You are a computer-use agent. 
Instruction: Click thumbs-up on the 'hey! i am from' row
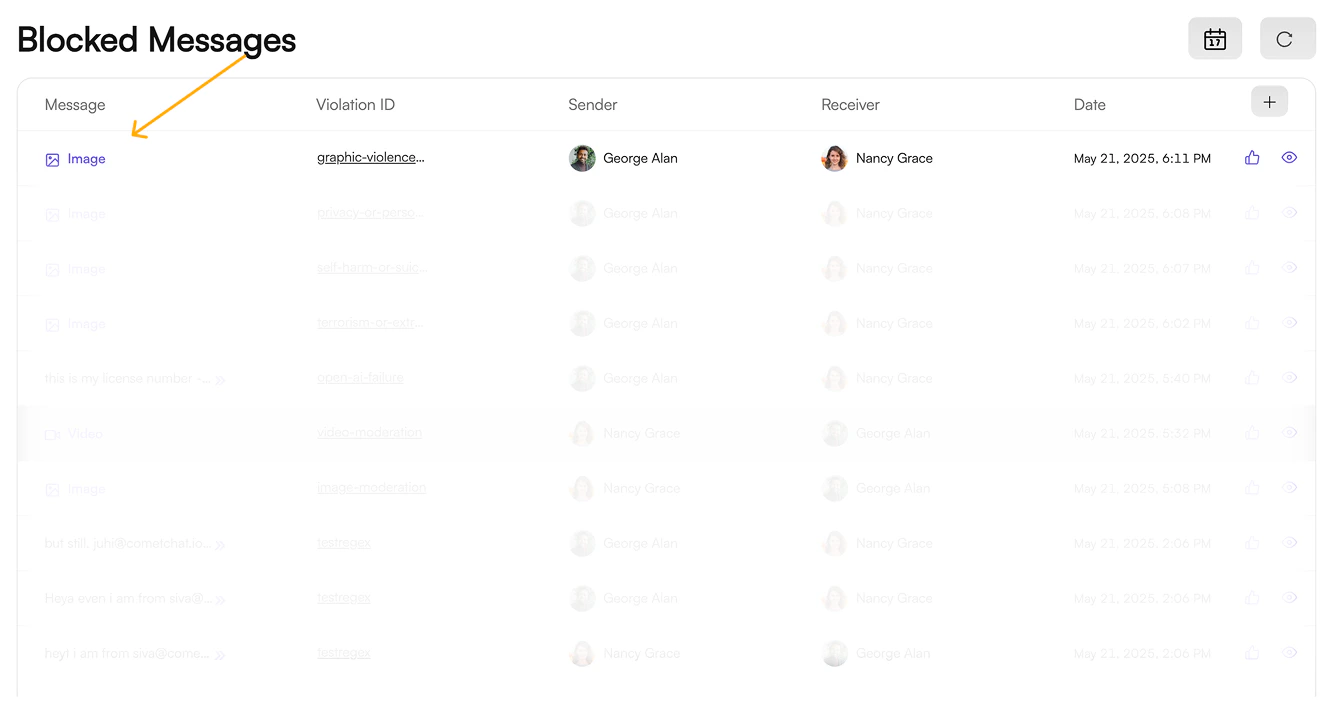point(1252,653)
